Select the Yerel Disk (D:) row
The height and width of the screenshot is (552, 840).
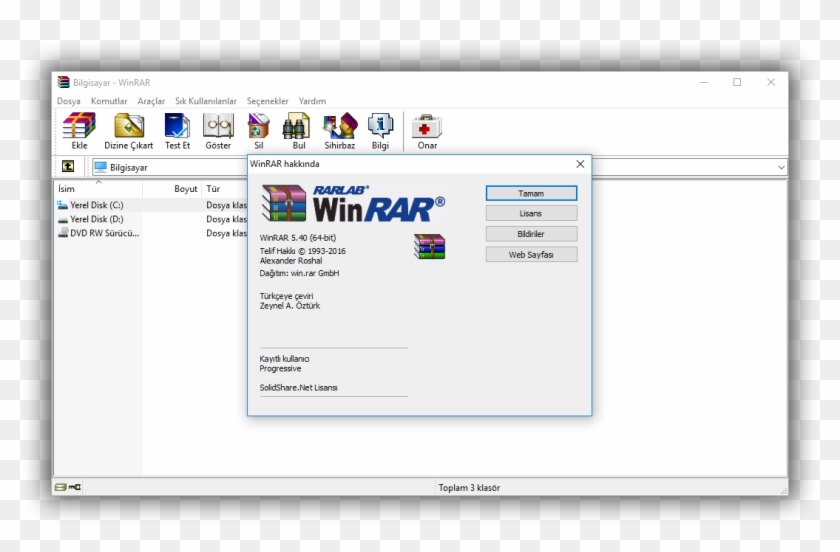151,219
